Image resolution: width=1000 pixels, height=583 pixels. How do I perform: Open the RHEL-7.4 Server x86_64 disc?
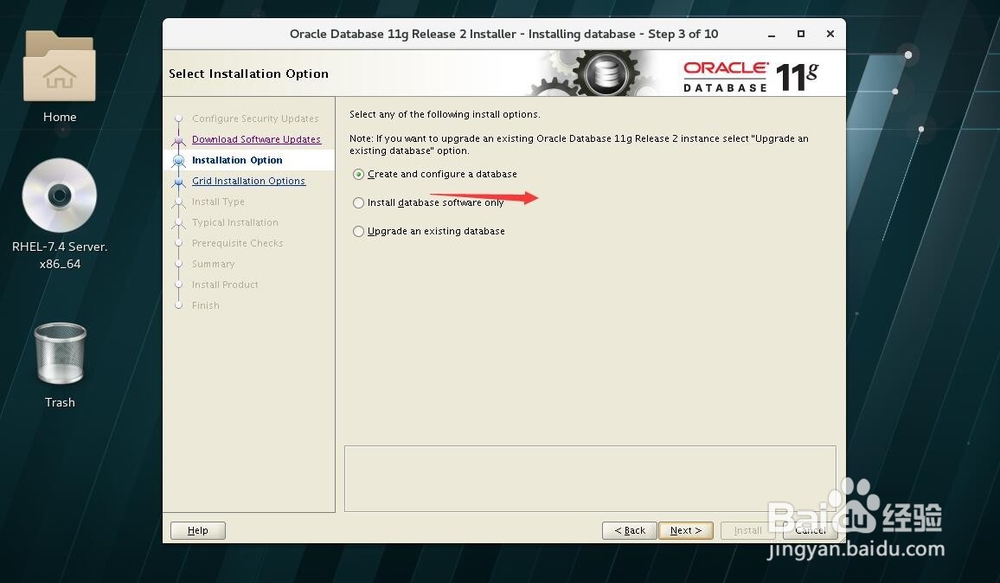(59, 195)
